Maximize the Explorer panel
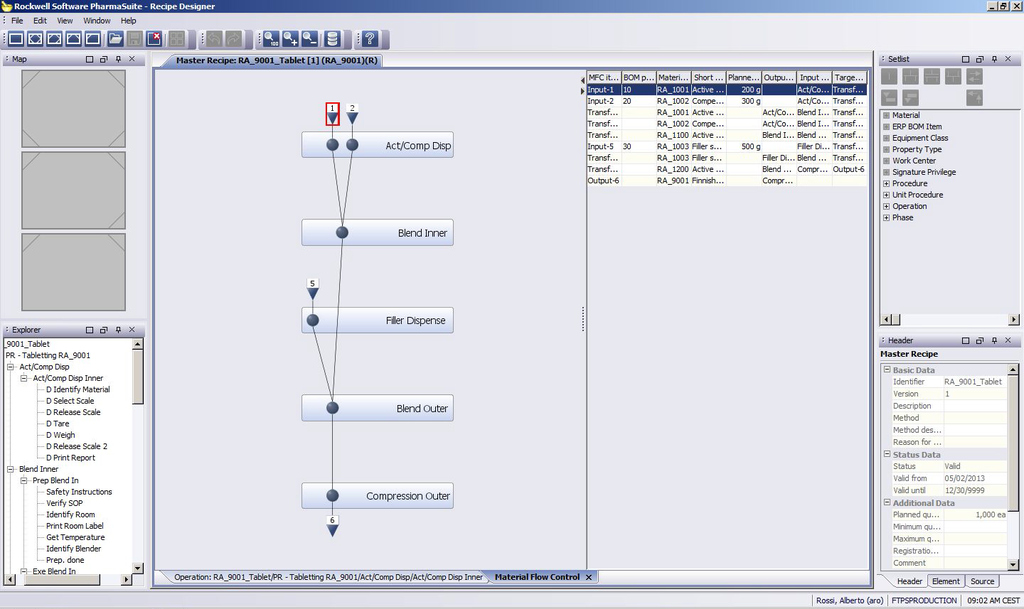The width and height of the screenshot is (1024, 609). pyautogui.click(x=89, y=330)
